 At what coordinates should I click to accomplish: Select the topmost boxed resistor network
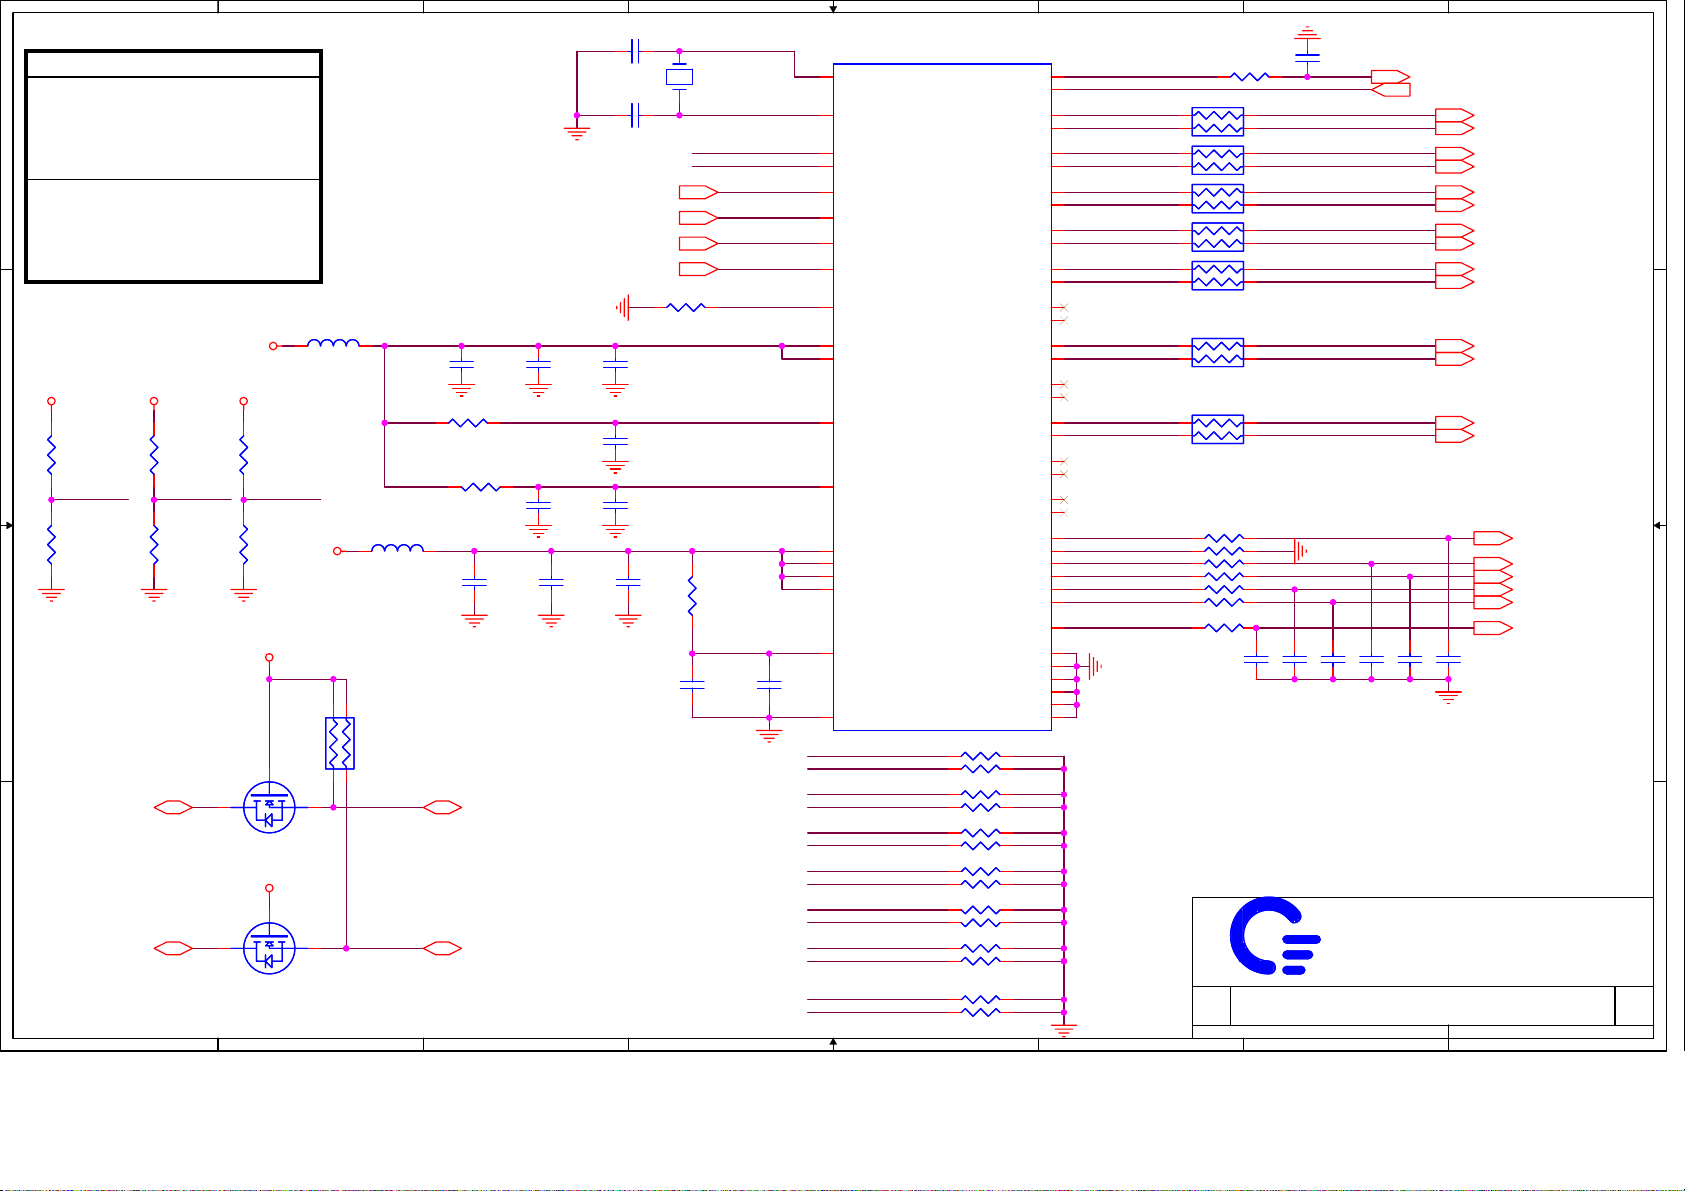pyautogui.click(x=1217, y=122)
